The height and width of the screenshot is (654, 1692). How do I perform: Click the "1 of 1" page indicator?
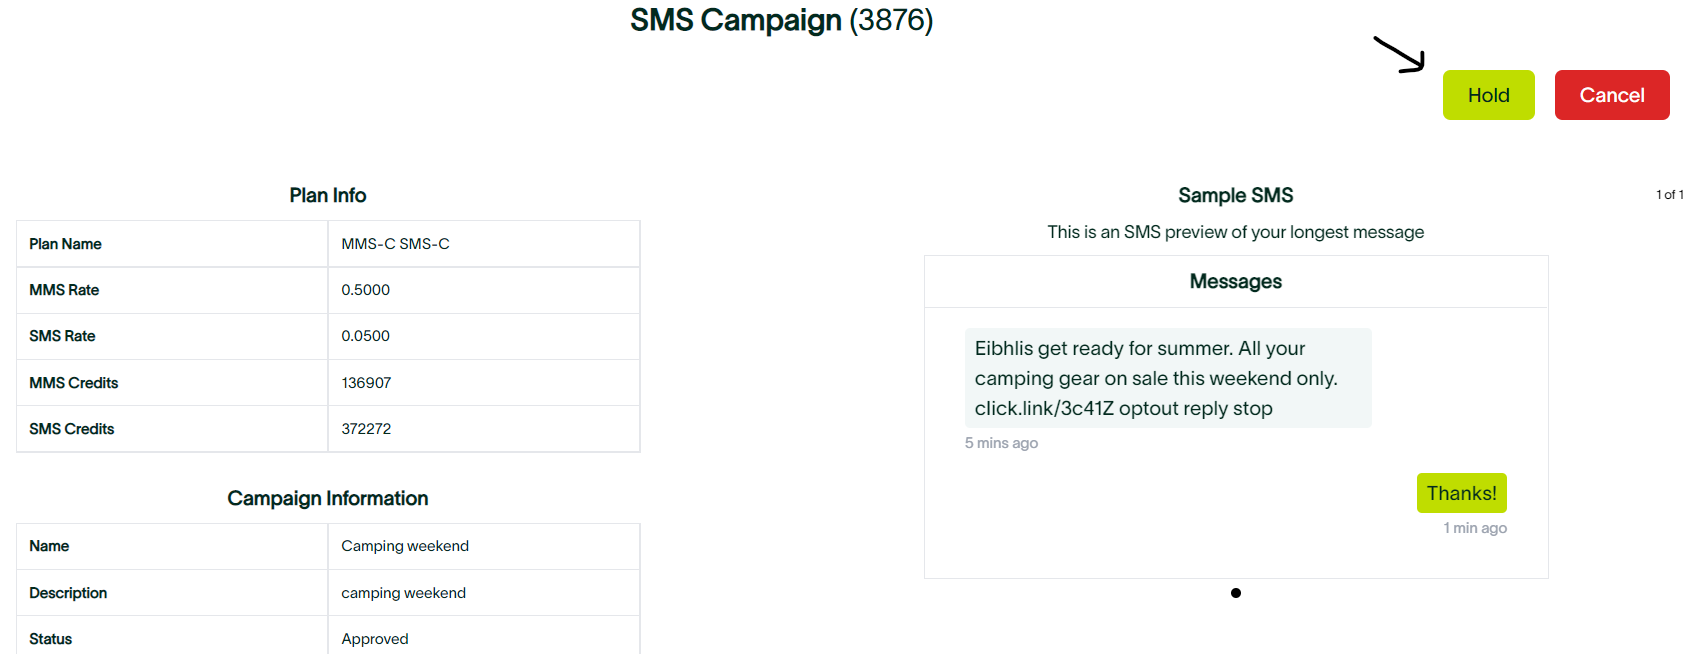click(1669, 195)
